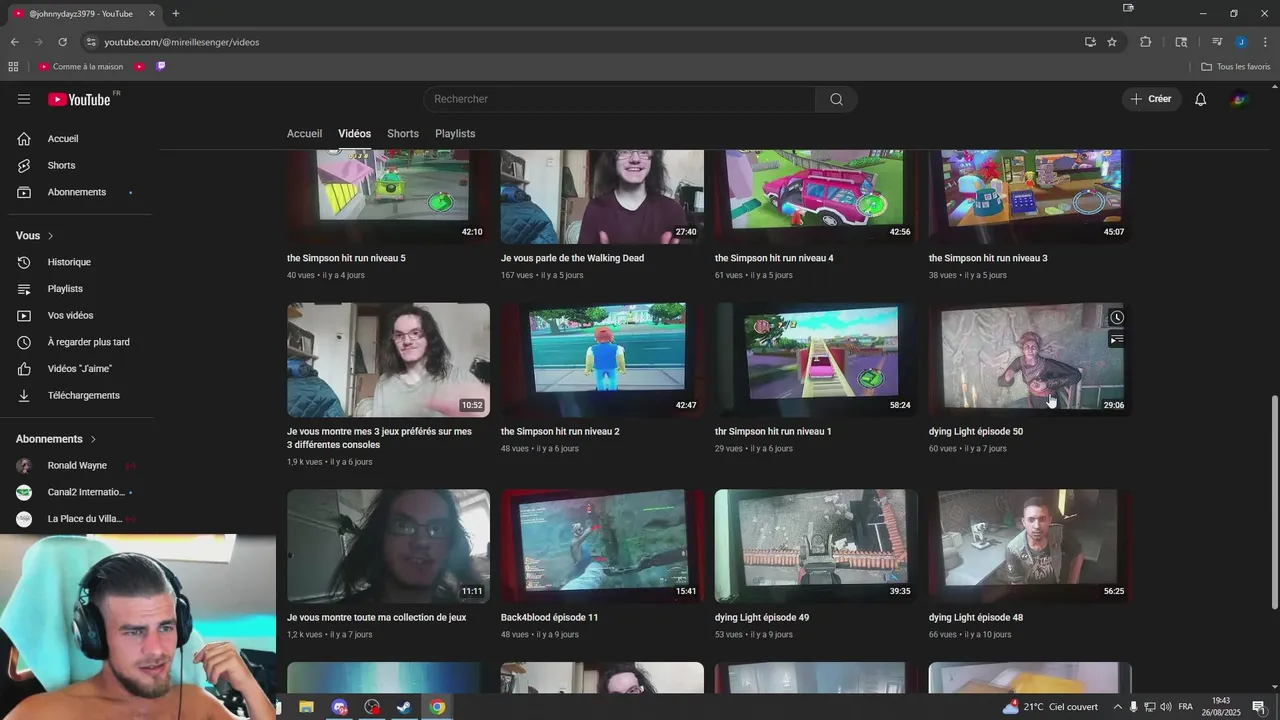Image resolution: width=1280 pixels, height=720 pixels.
Task: Go to the YouTube logo home link
Action: [79, 99]
